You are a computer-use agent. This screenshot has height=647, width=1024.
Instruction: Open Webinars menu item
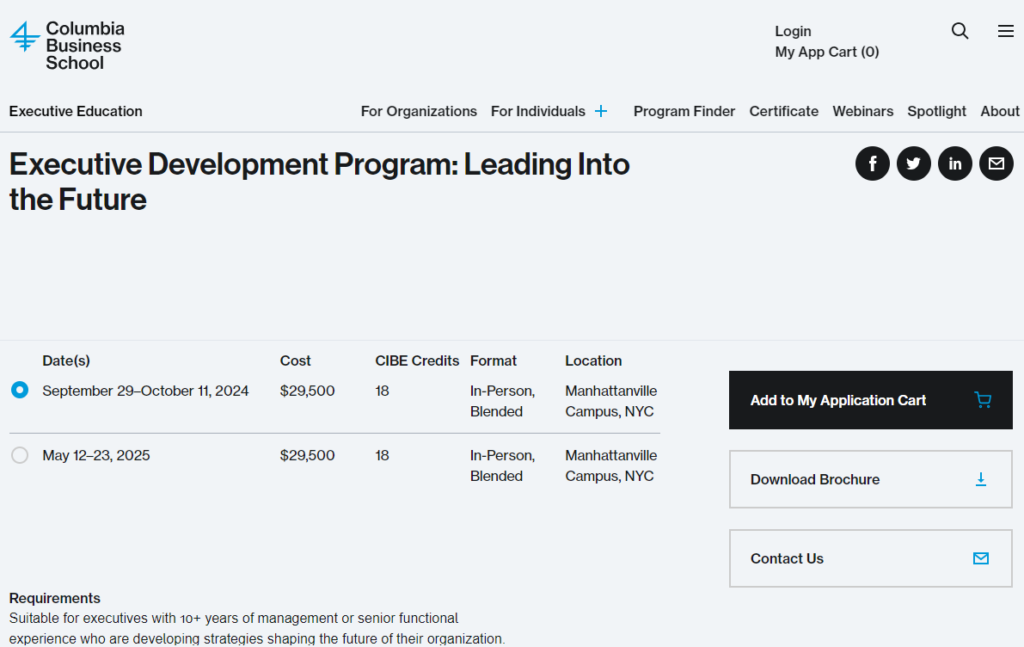click(863, 112)
